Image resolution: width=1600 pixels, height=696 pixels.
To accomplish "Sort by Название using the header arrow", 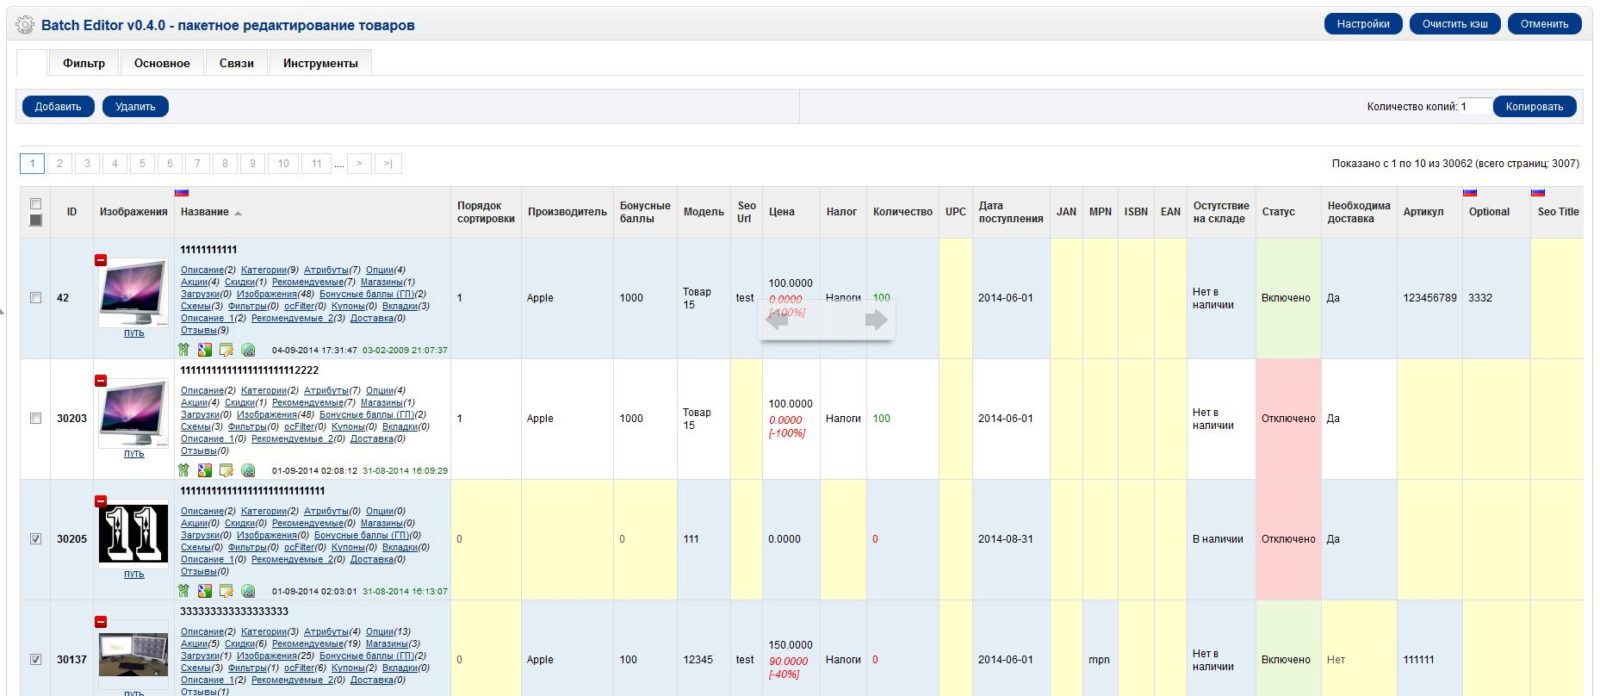I will pos(238,213).
